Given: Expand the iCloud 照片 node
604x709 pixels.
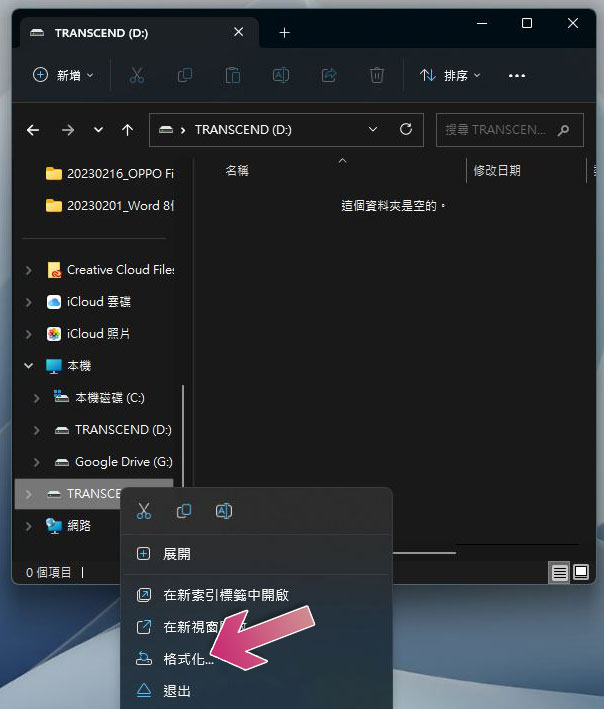Looking at the screenshot, I should [28, 334].
